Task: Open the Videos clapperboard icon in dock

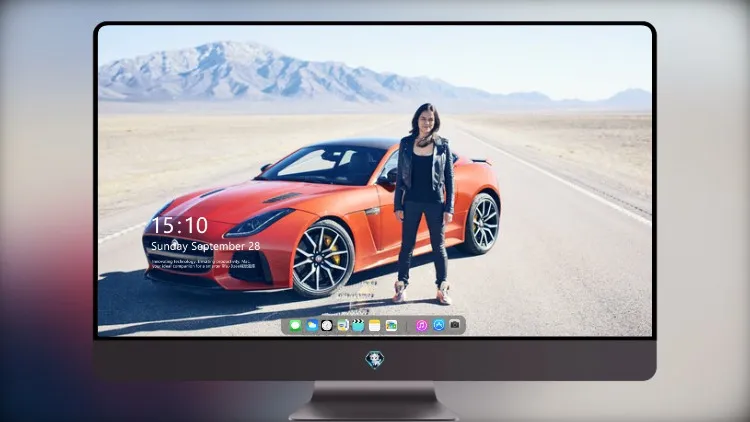Action: pos(358,325)
